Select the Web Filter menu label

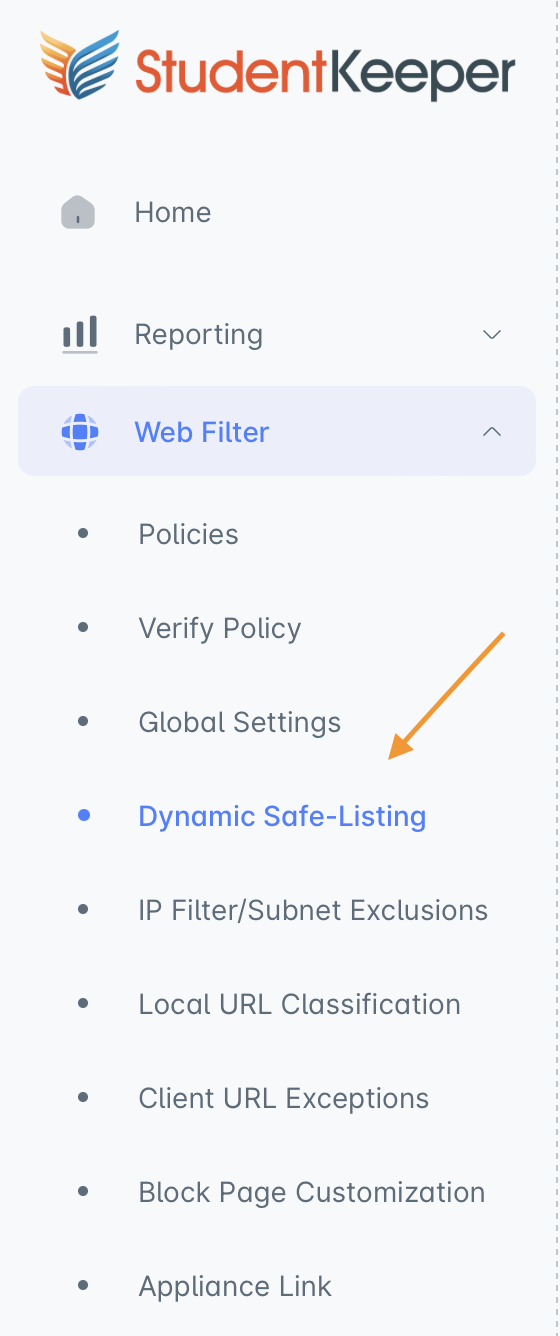[x=202, y=432]
